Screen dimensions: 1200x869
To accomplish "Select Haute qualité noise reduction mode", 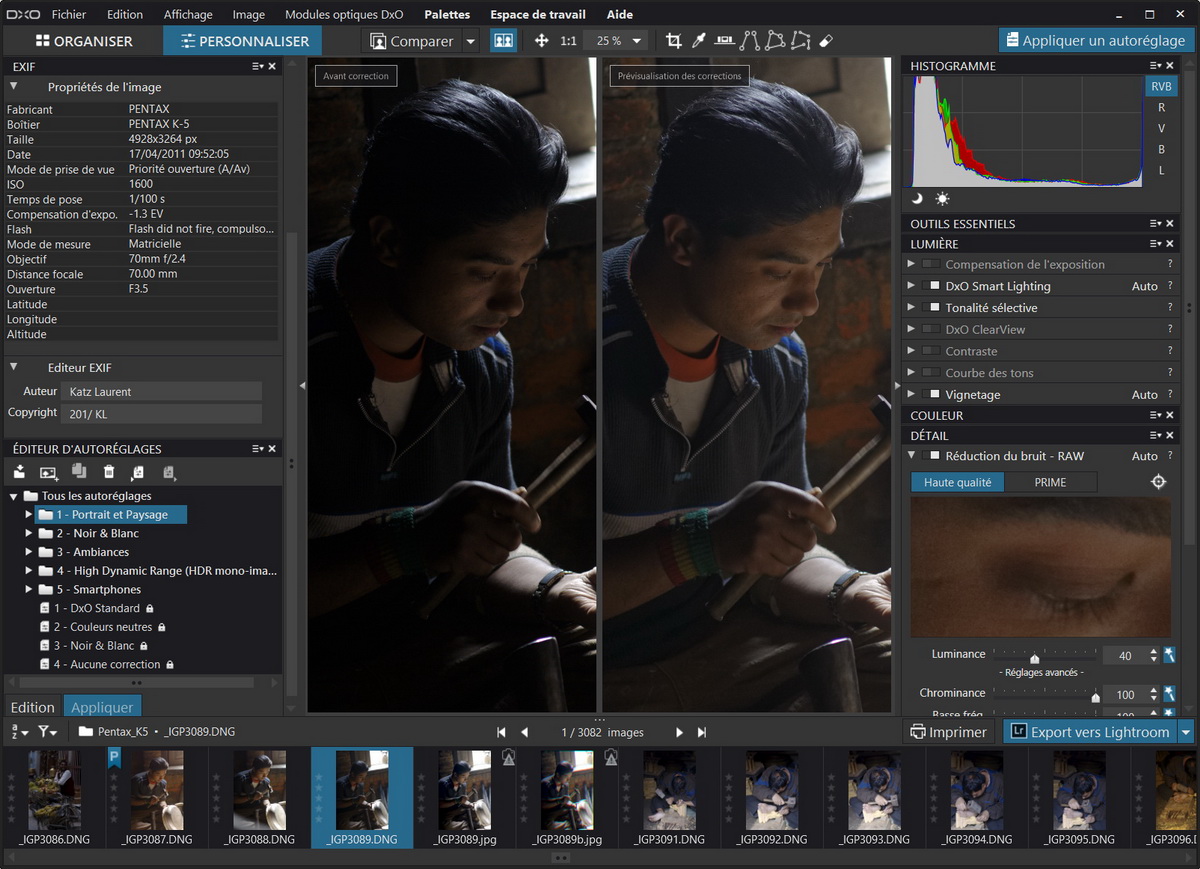I will 957,482.
